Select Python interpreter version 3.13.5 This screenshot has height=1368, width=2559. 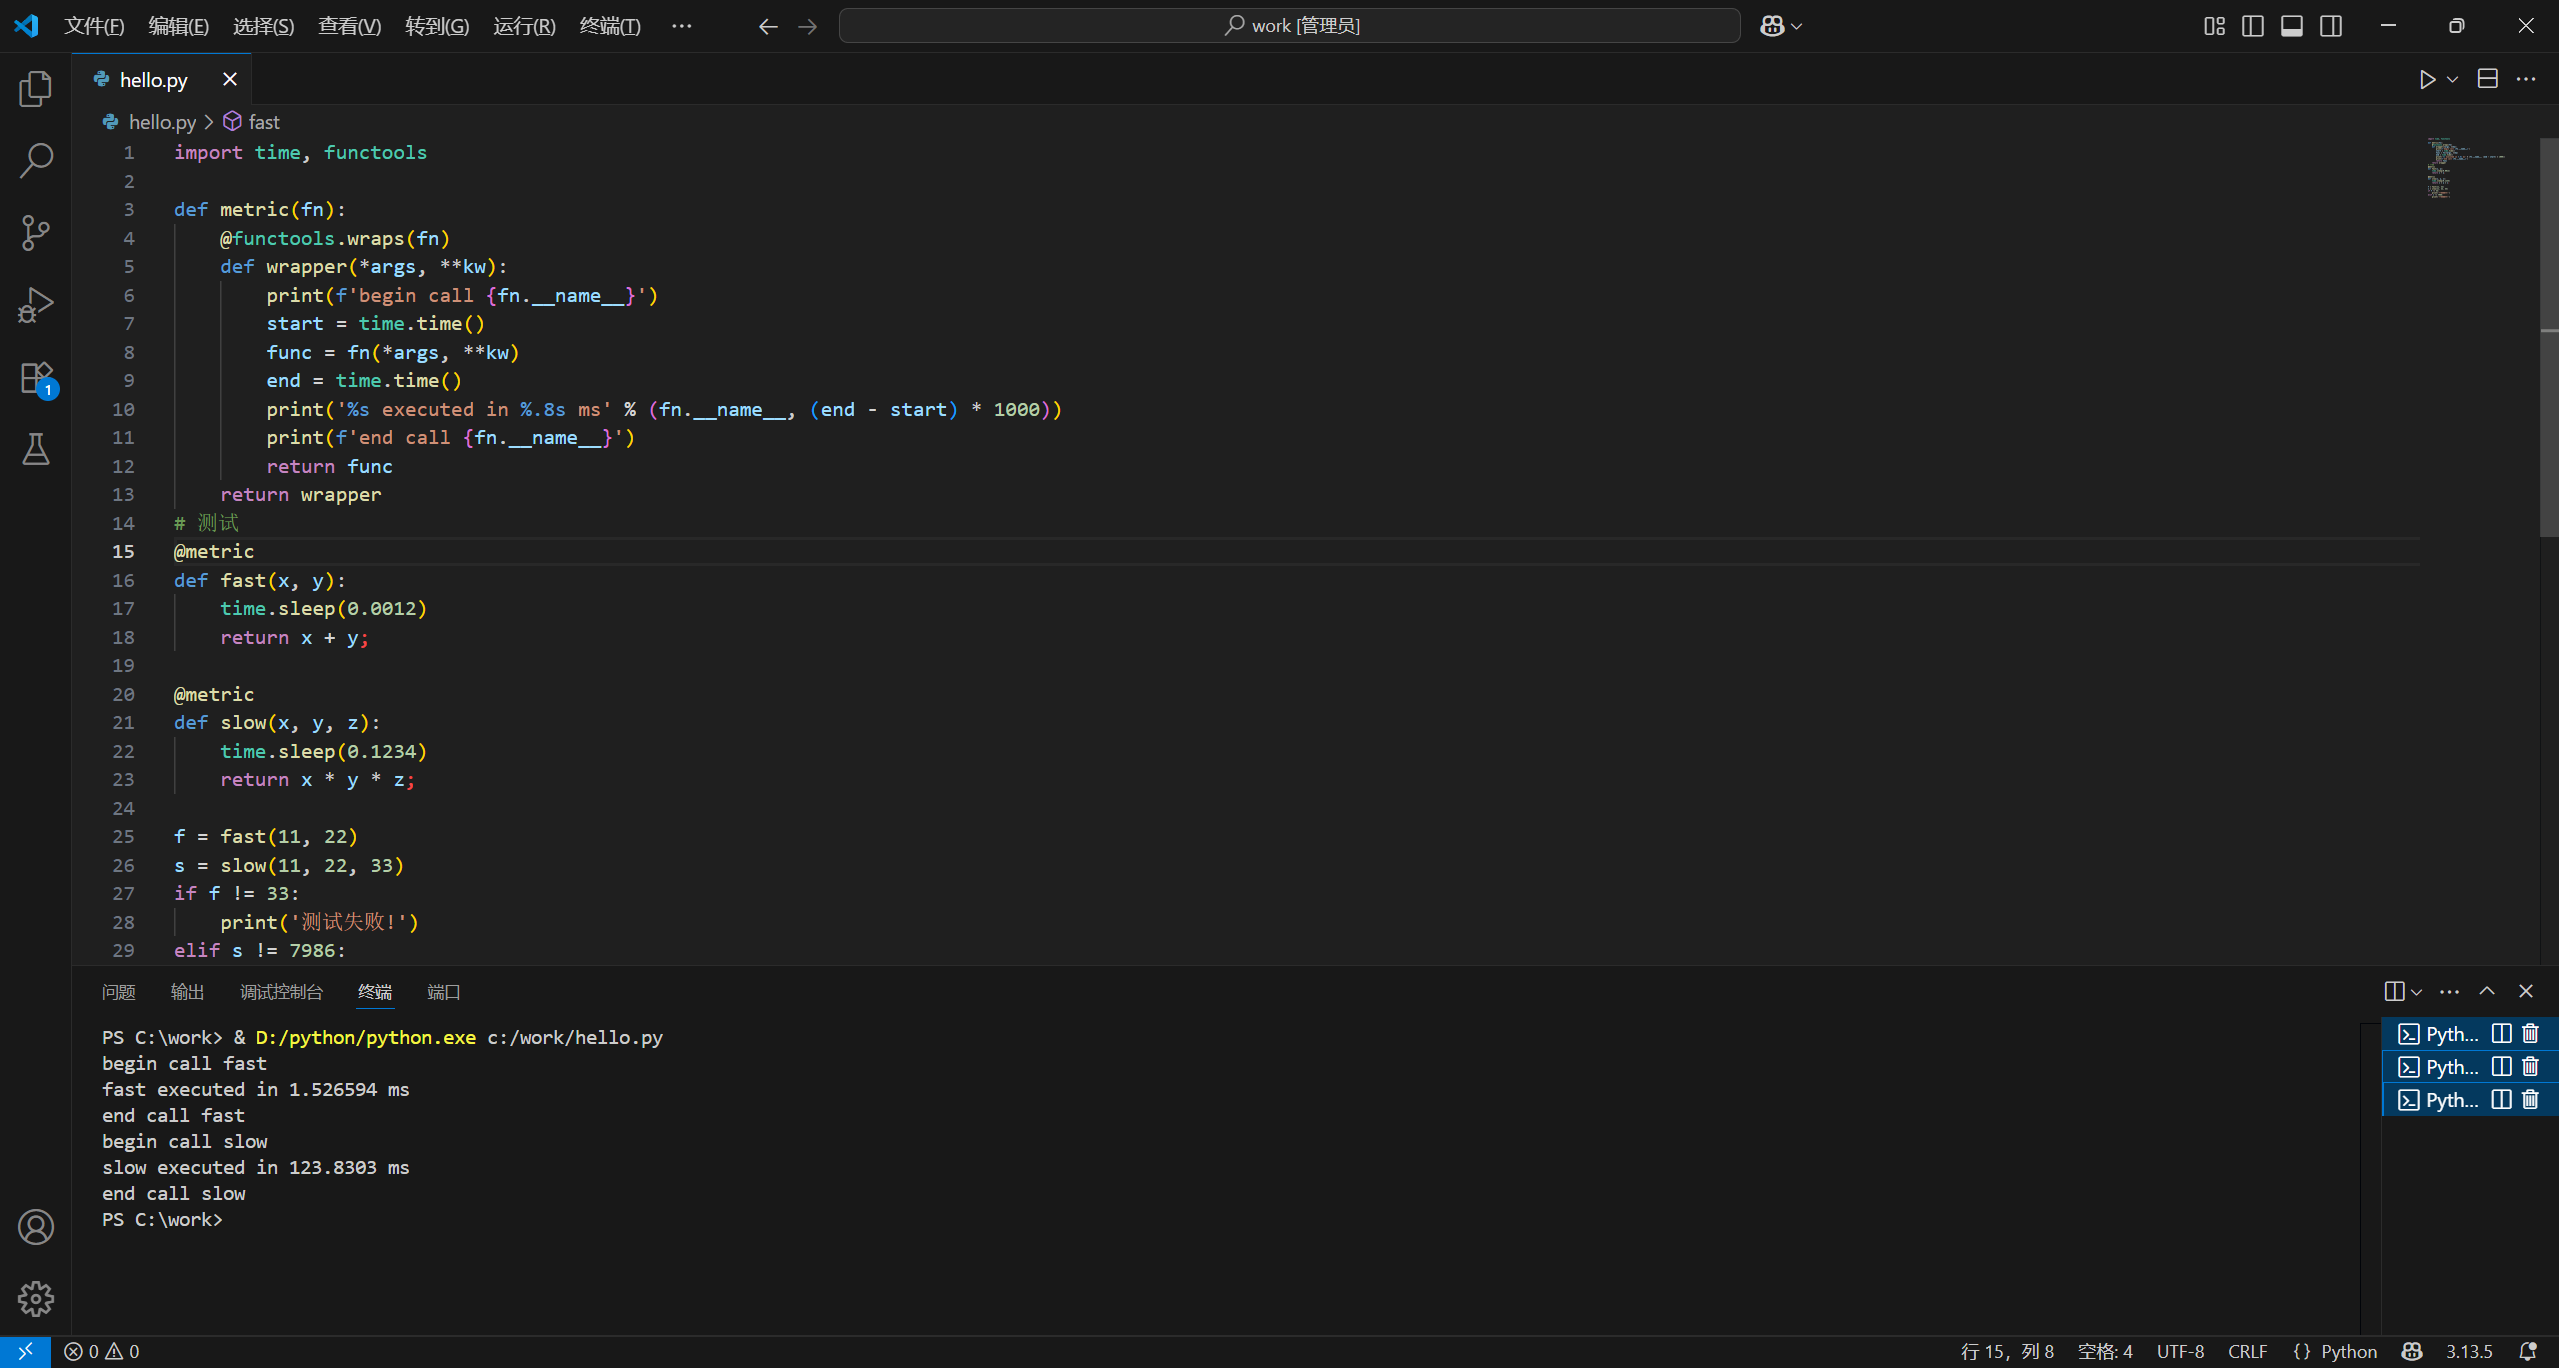[x=2469, y=1351]
